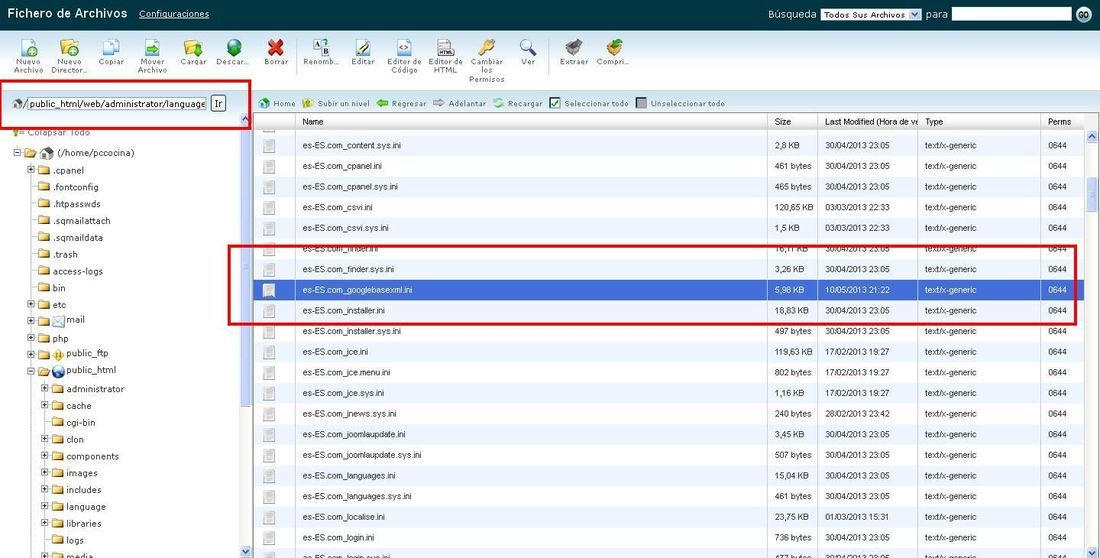
Task: Click Subir un nivel
Action: (x=336, y=103)
